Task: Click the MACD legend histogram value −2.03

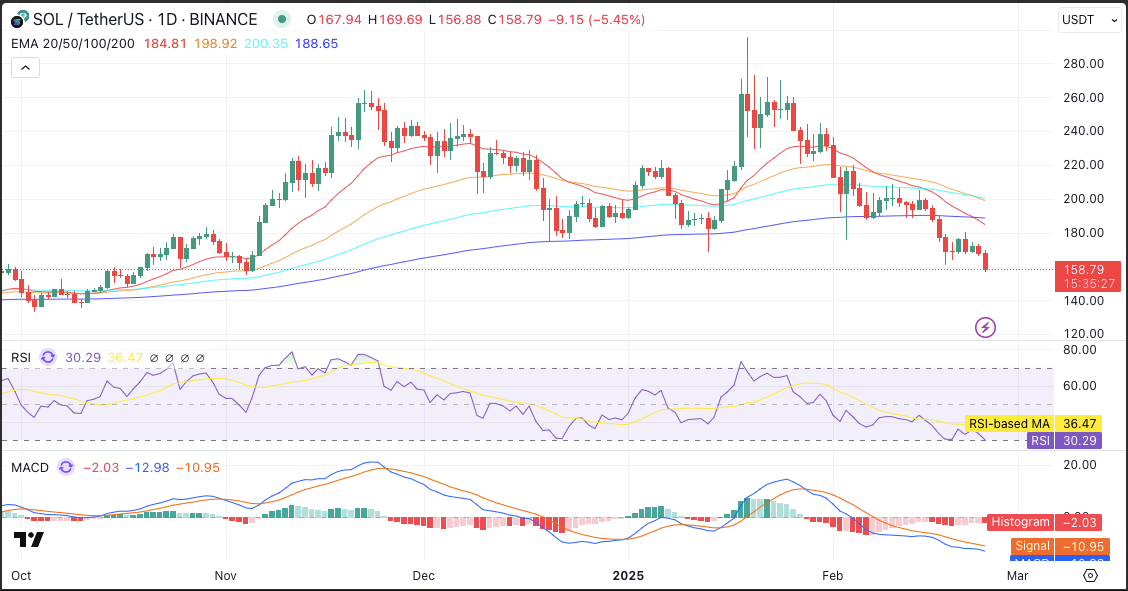Action: [101, 467]
